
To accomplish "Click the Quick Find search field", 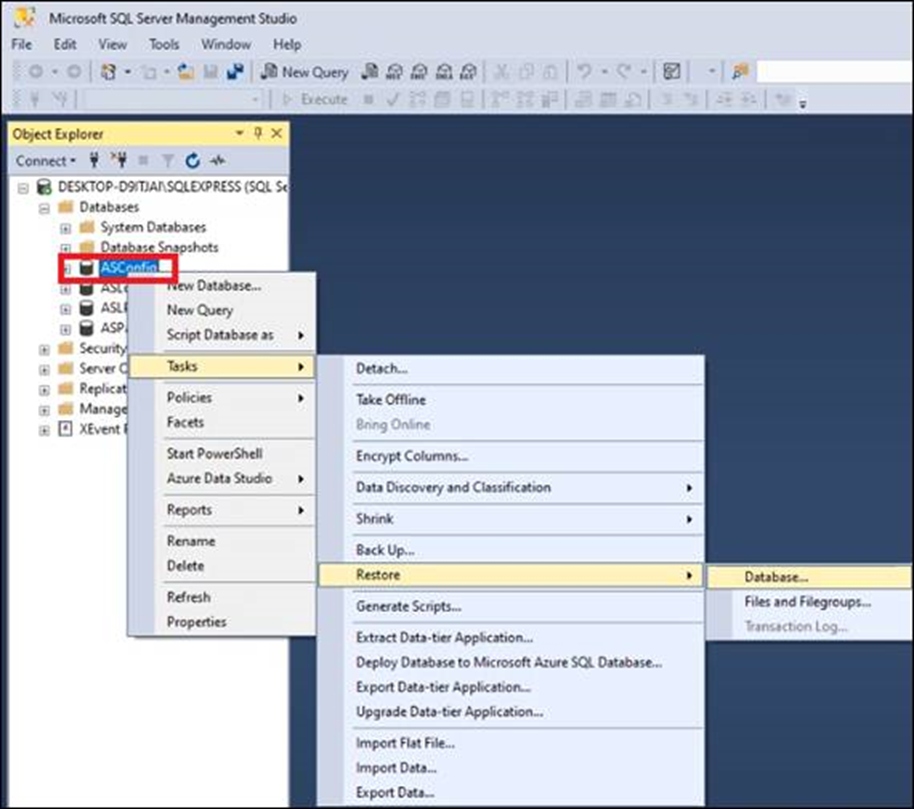I will 835,72.
